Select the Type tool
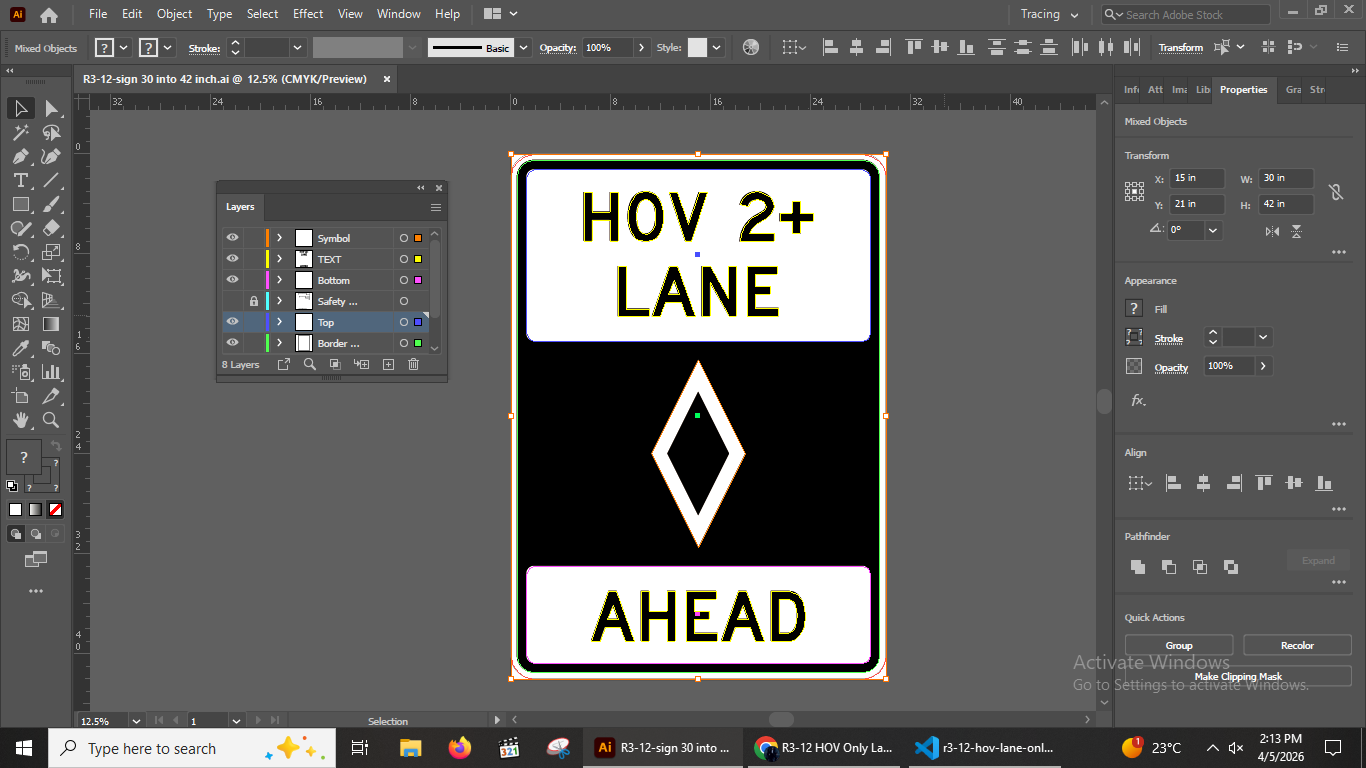 pos(20,180)
